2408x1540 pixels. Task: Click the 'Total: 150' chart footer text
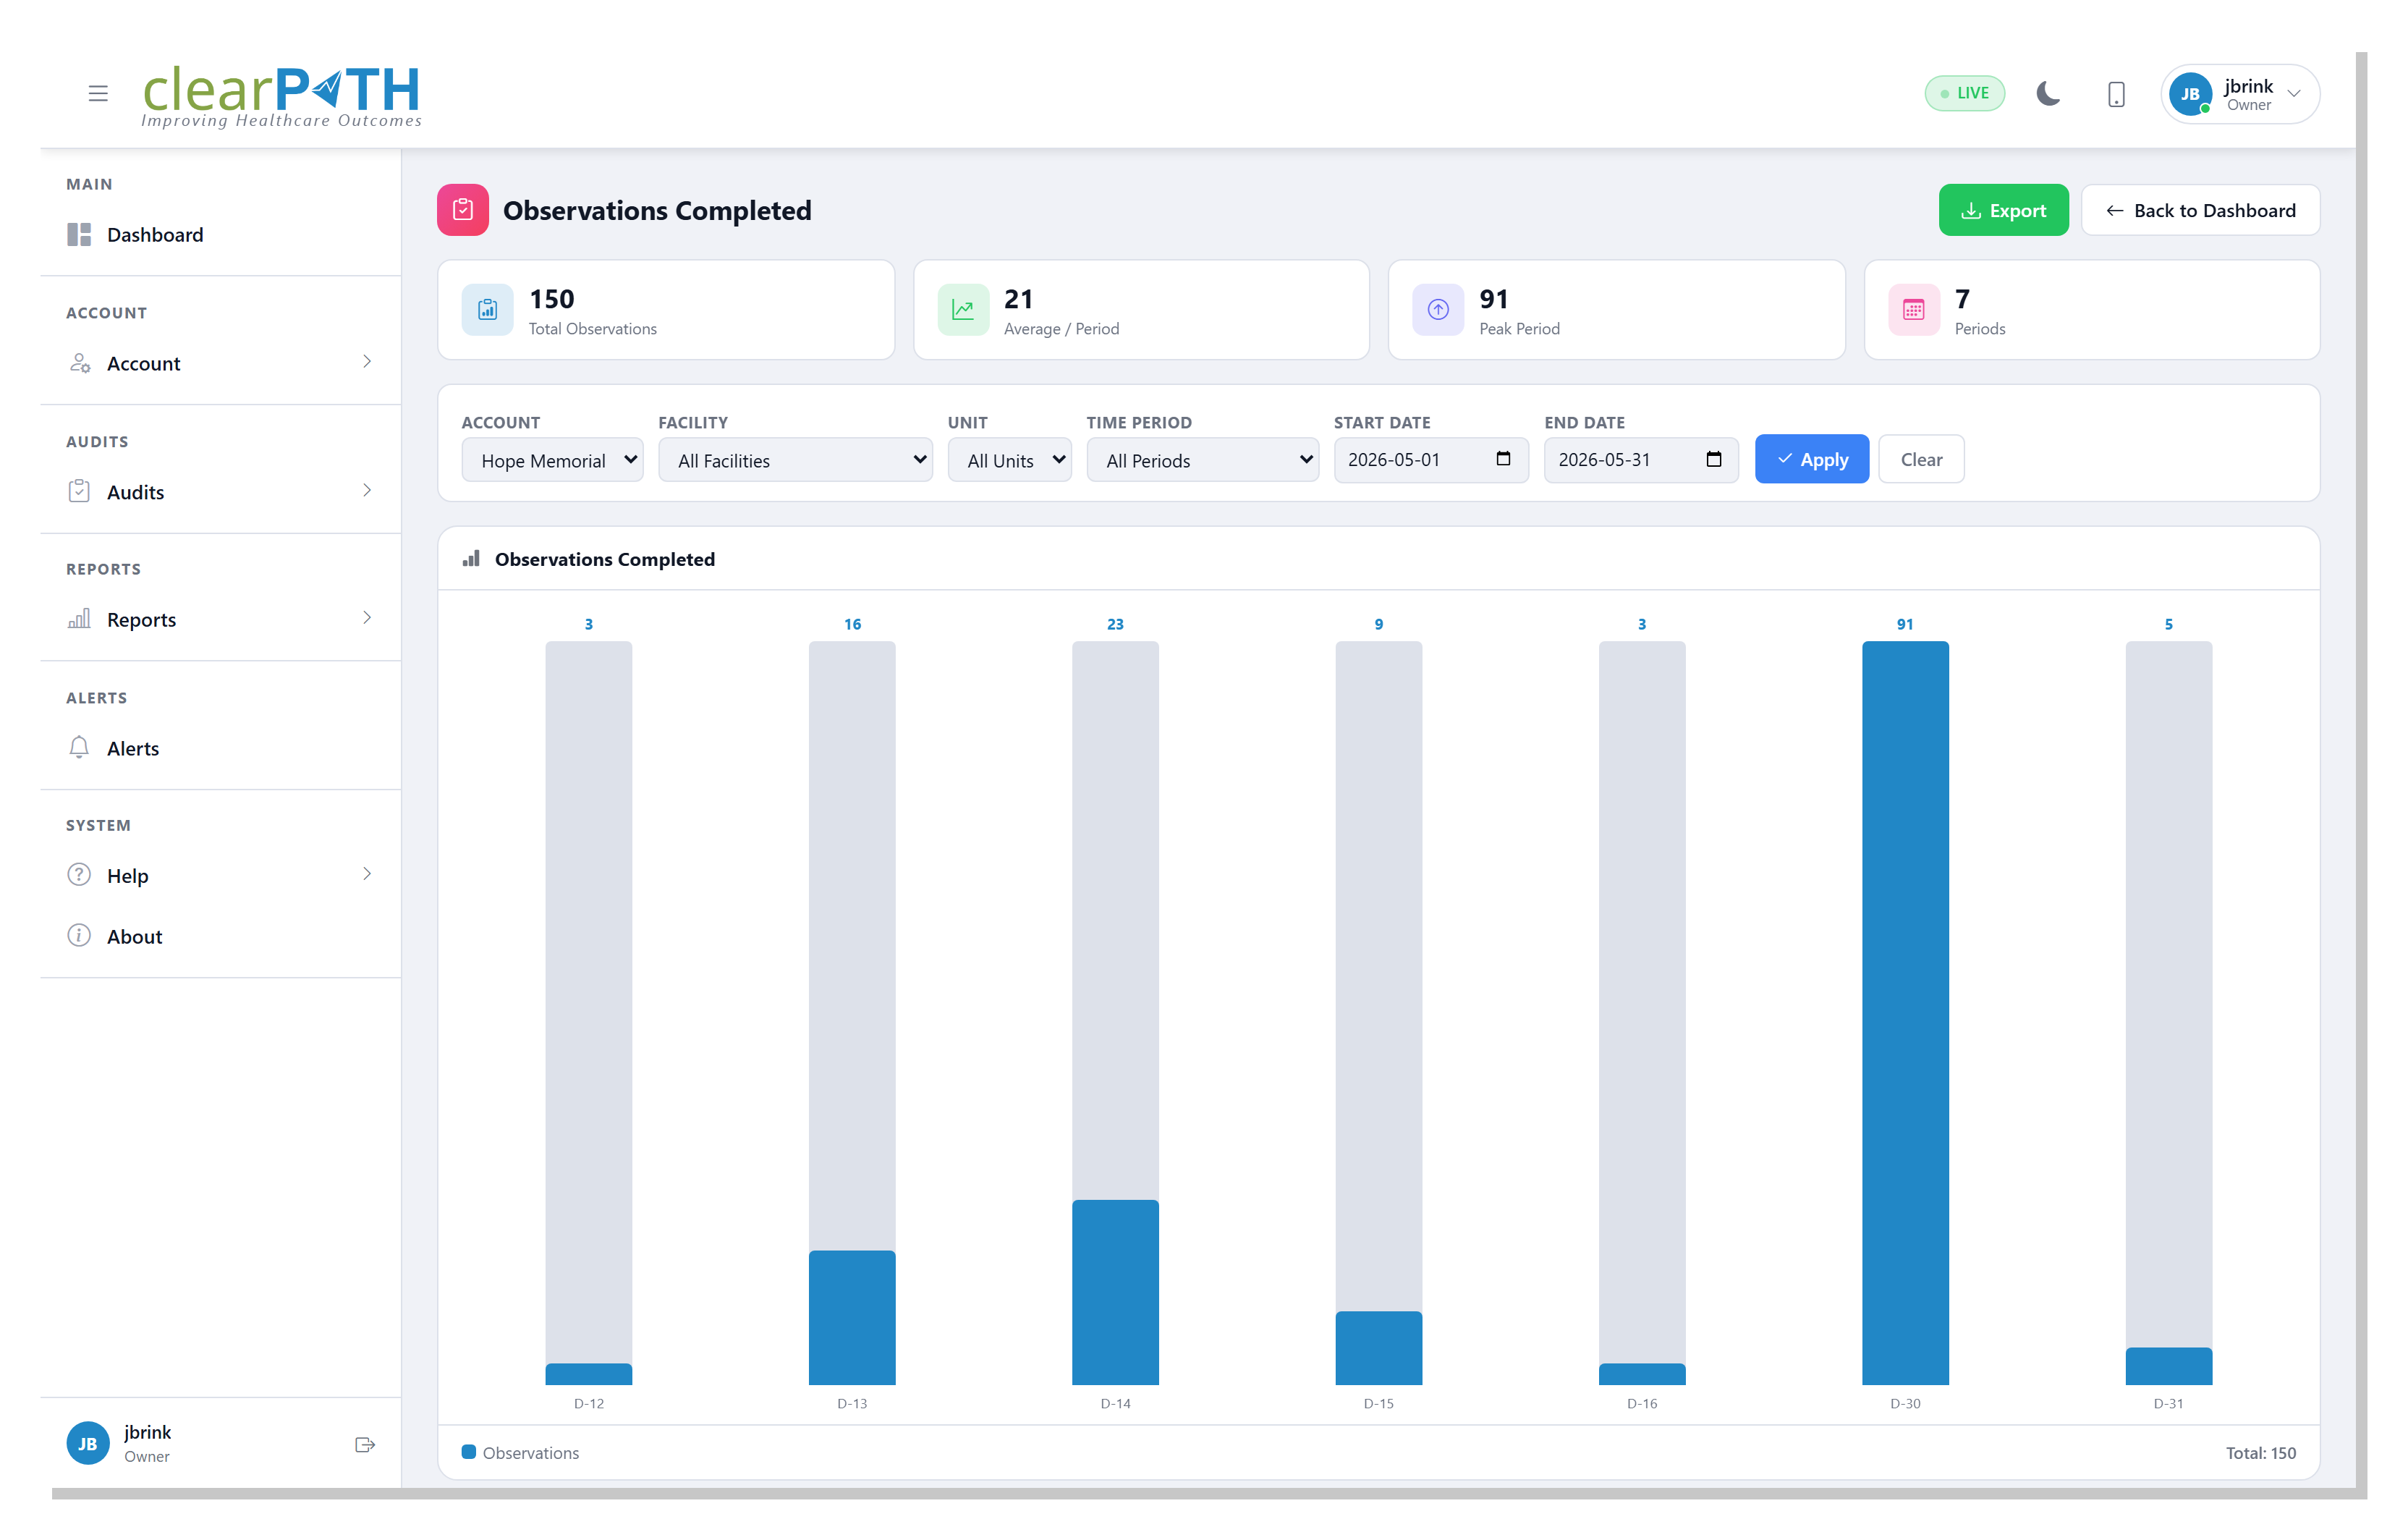pyautogui.click(x=2260, y=1453)
